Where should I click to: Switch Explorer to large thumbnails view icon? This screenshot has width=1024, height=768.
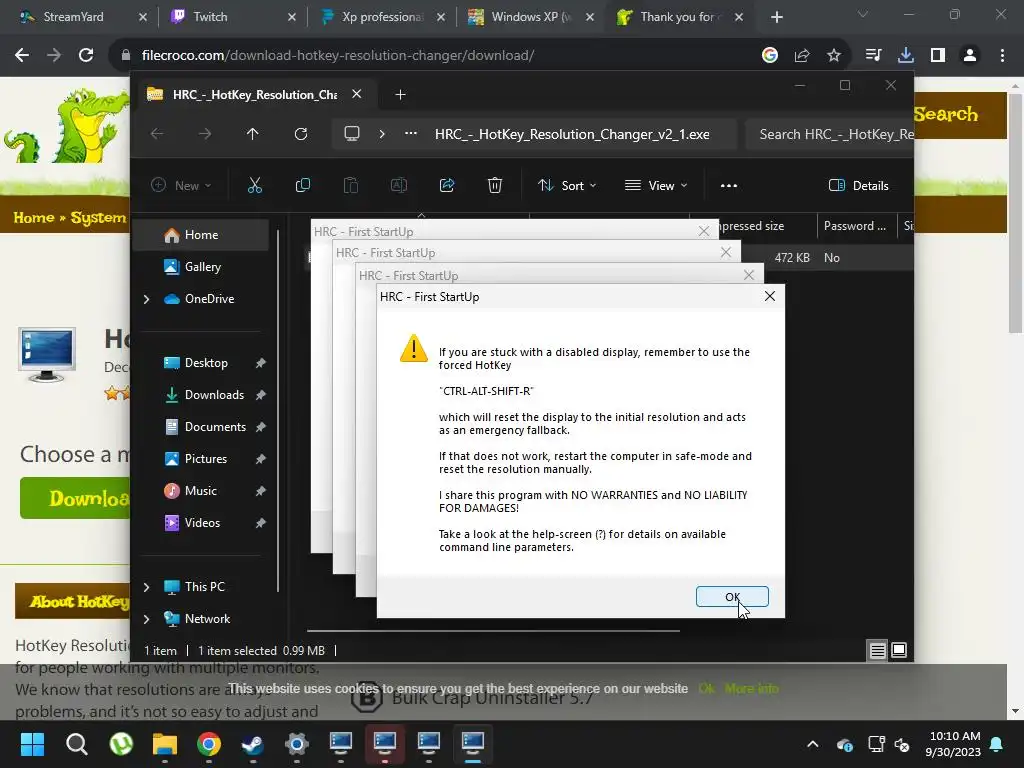click(x=899, y=650)
